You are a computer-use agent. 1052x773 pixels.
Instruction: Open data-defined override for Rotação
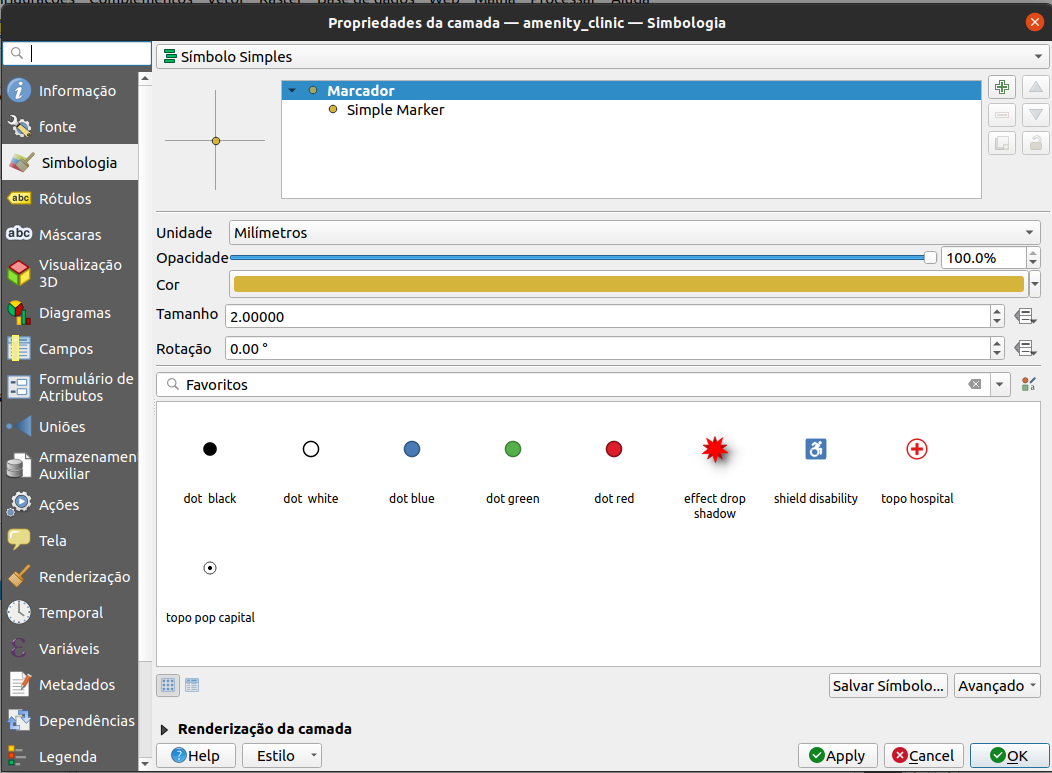point(1025,348)
